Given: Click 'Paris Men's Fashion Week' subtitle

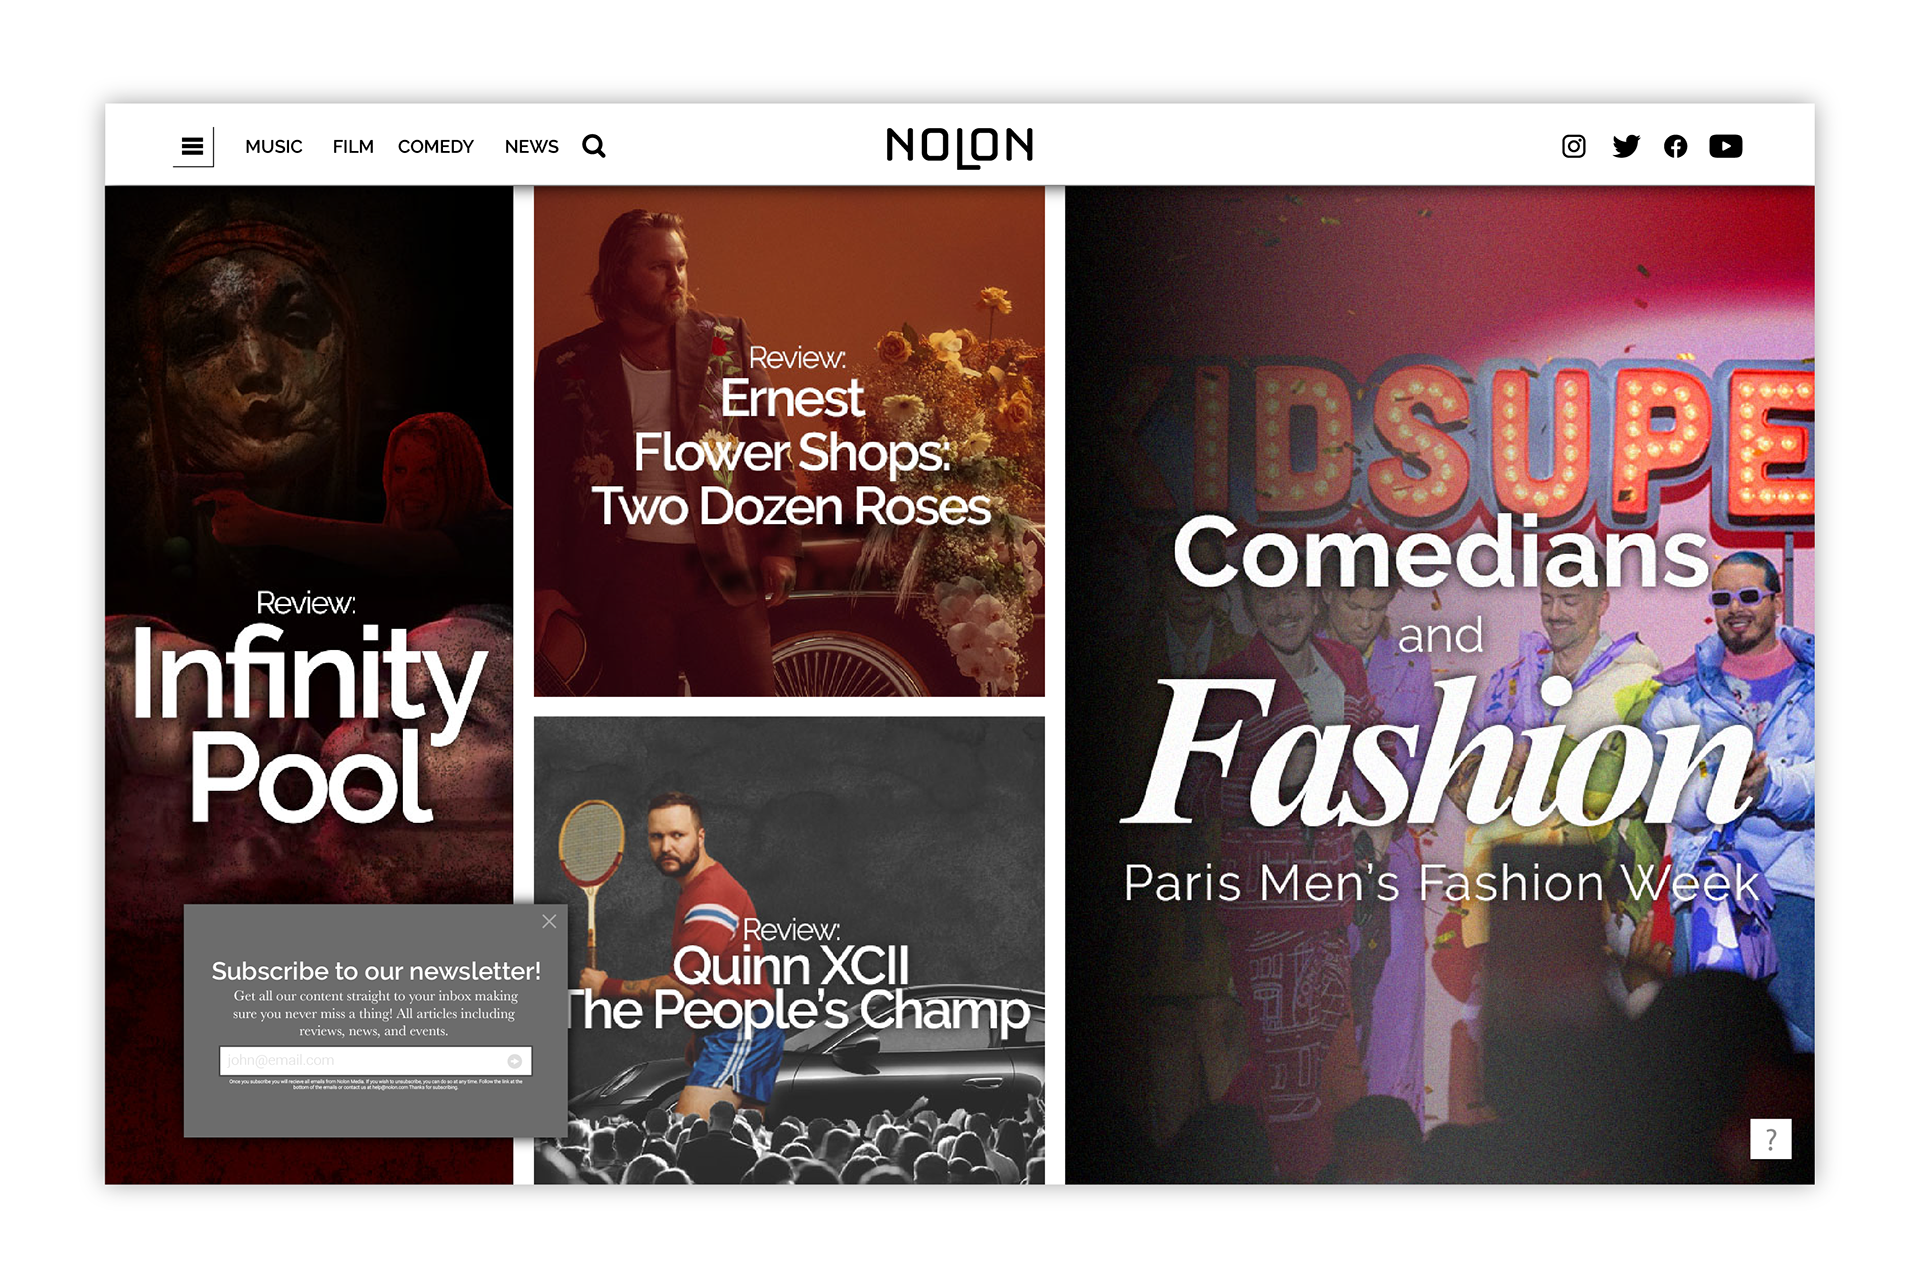Looking at the screenshot, I should click(1441, 883).
